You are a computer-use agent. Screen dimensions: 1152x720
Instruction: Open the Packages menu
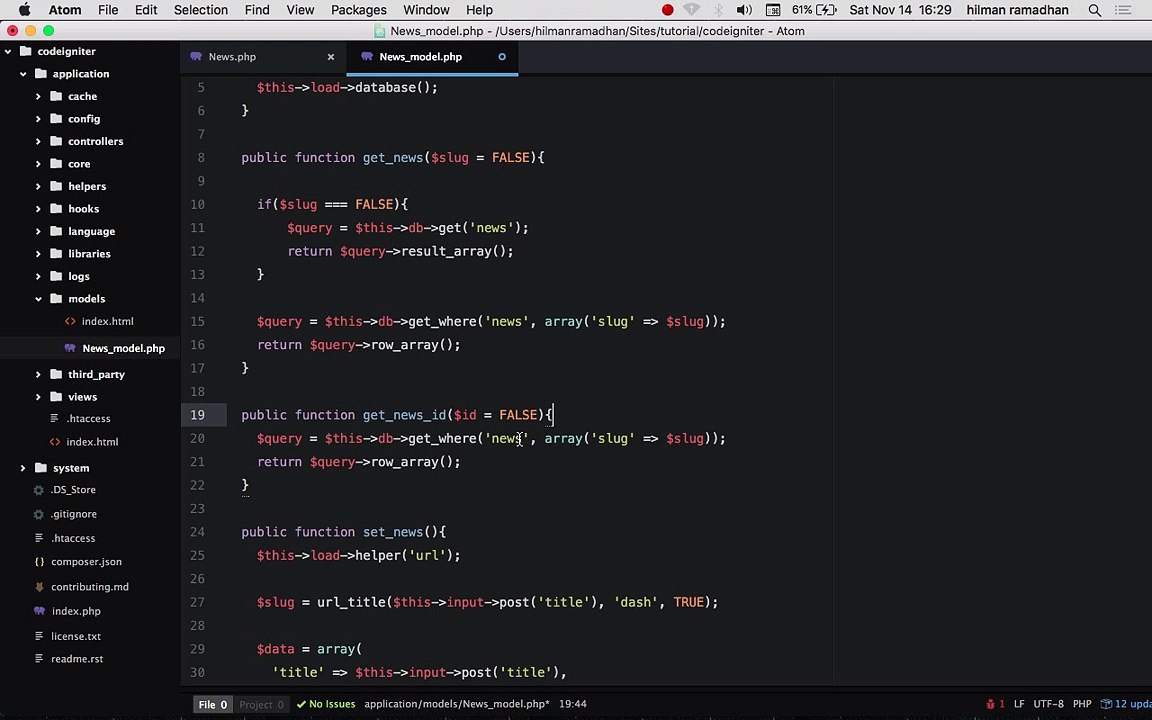click(359, 10)
